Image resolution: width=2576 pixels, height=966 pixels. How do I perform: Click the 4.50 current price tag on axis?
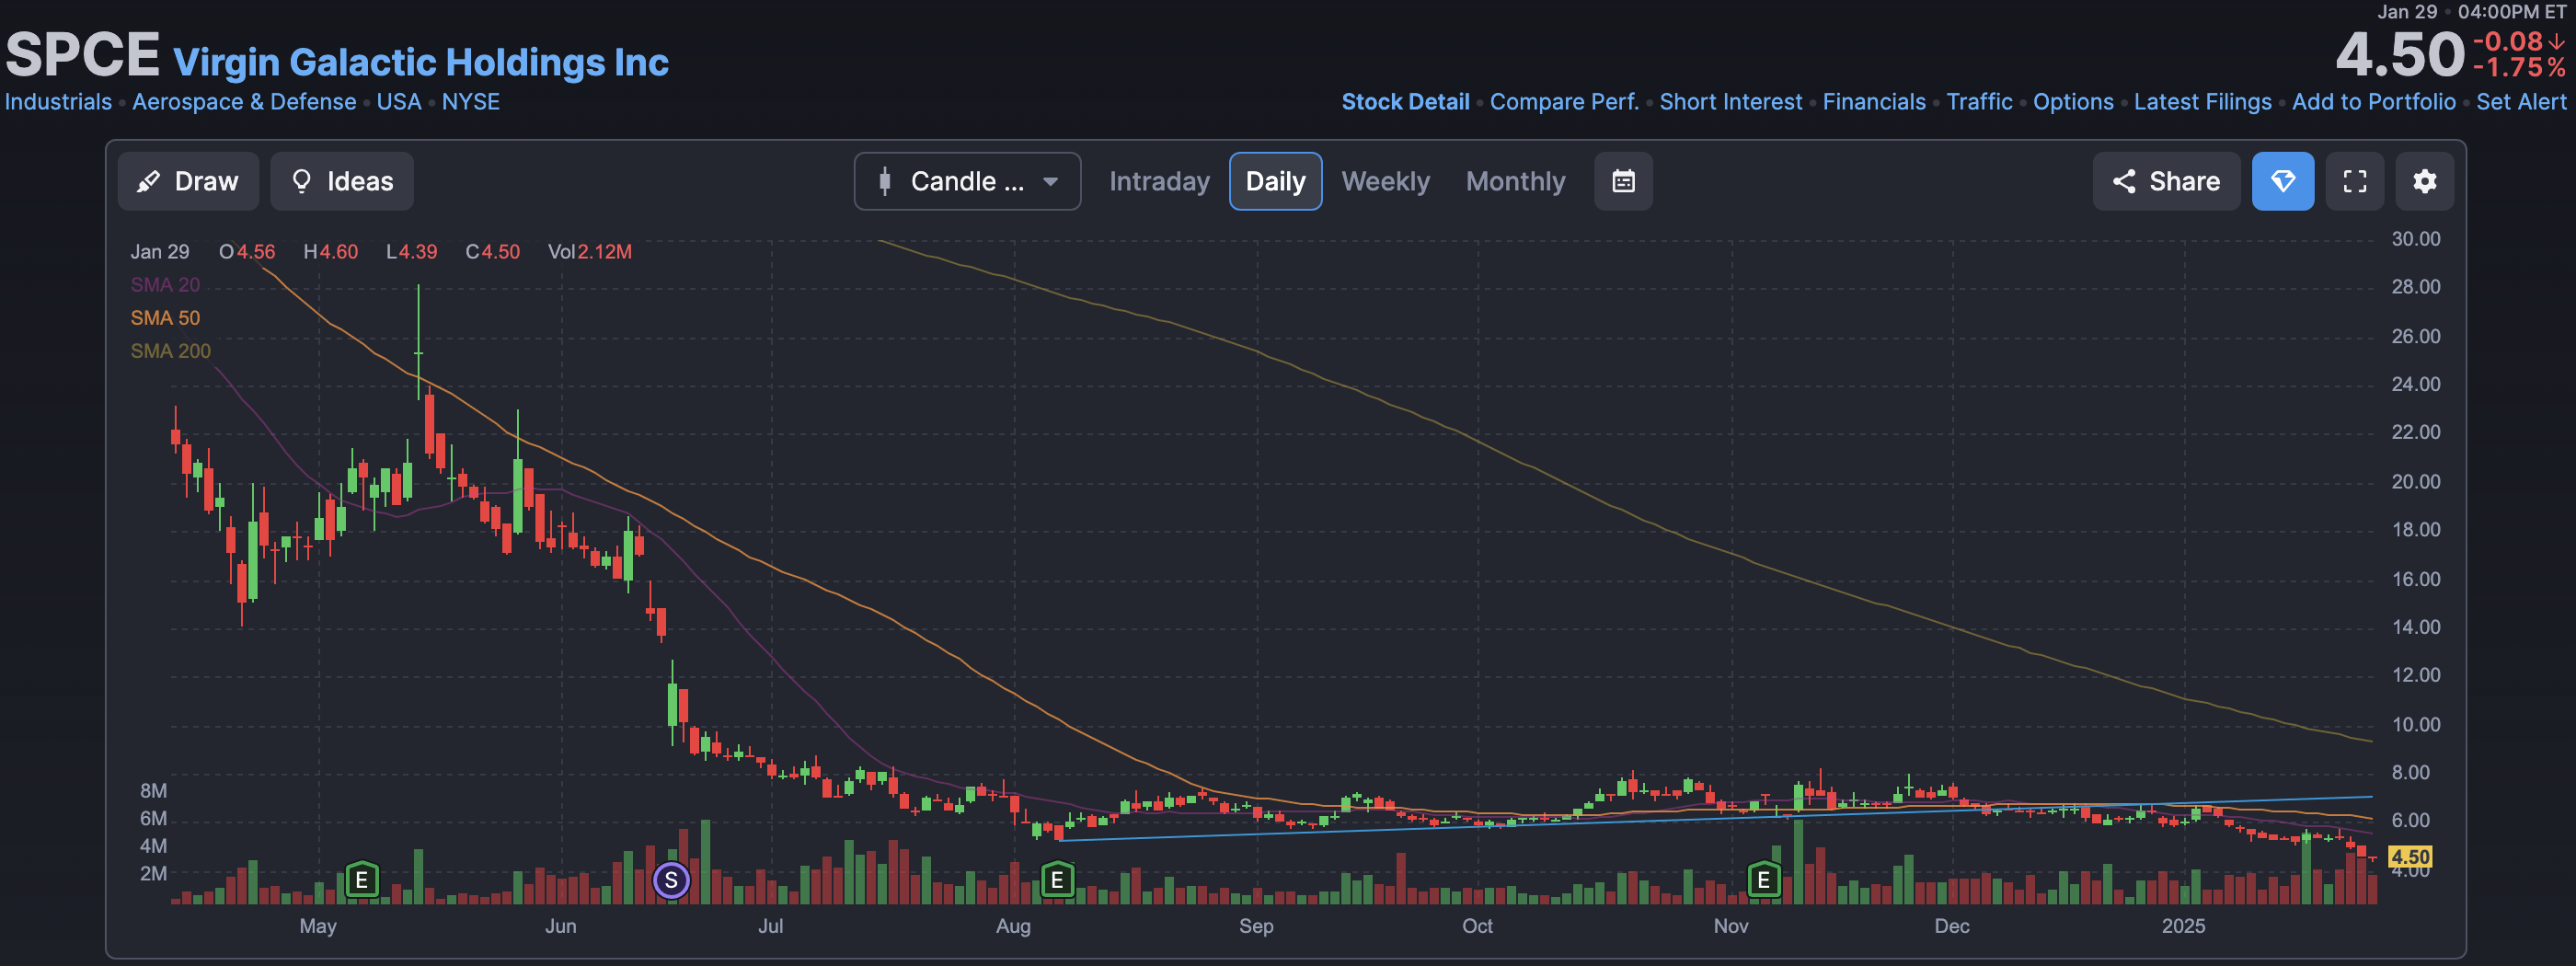(x=2409, y=857)
